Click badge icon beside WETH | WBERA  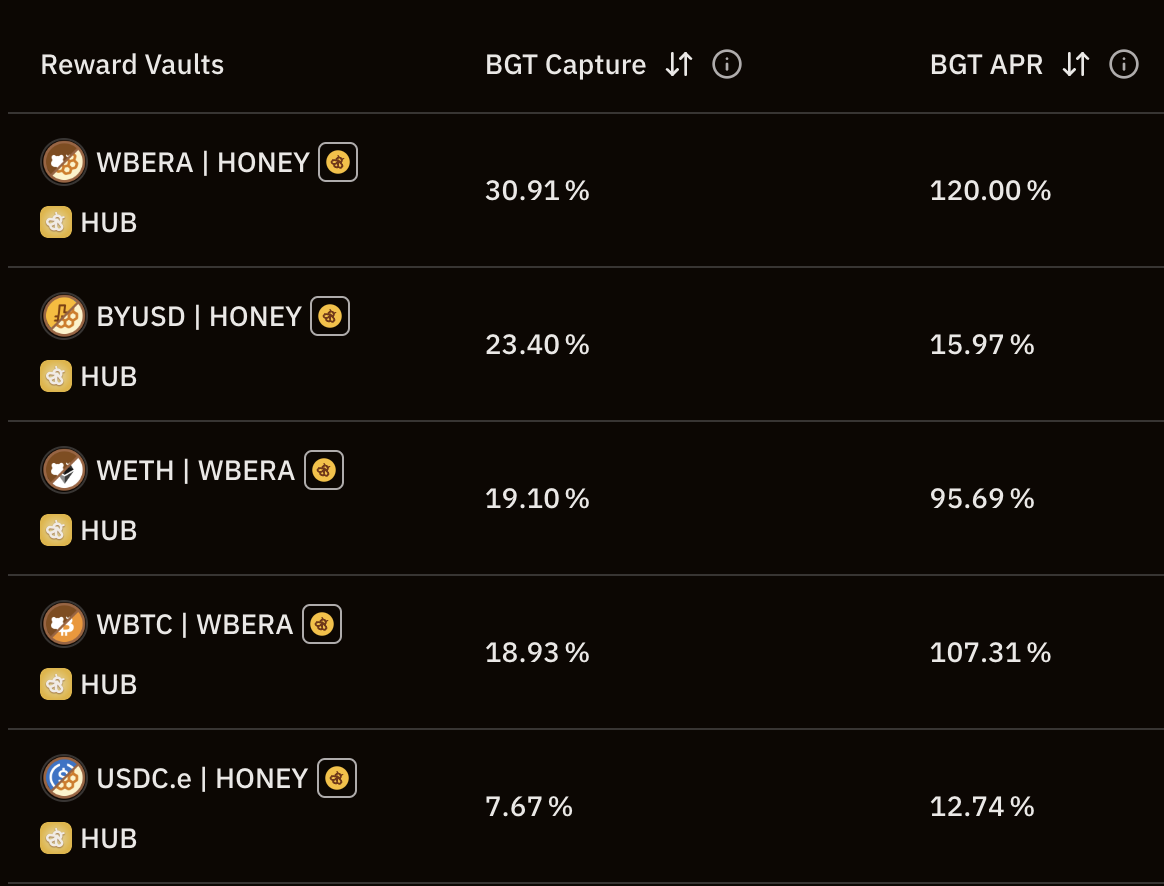click(324, 470)
